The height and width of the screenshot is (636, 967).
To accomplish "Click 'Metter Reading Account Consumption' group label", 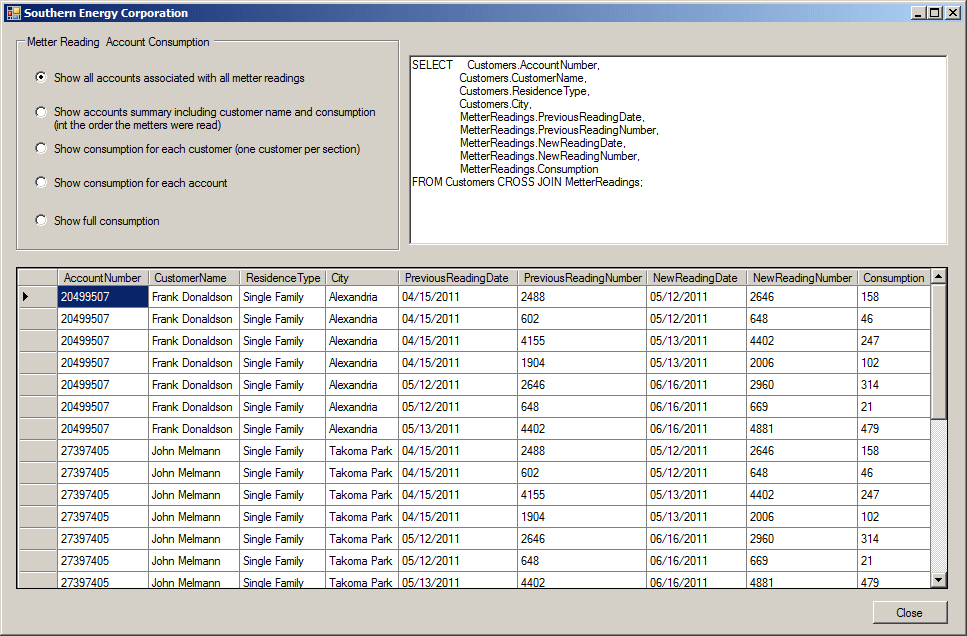I will 118,42.
